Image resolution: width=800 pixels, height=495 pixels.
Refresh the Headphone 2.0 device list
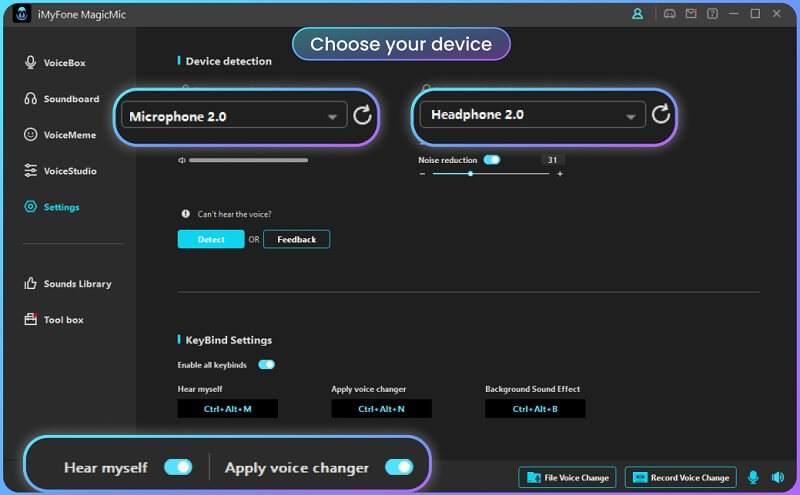click(x=660, y=114)
